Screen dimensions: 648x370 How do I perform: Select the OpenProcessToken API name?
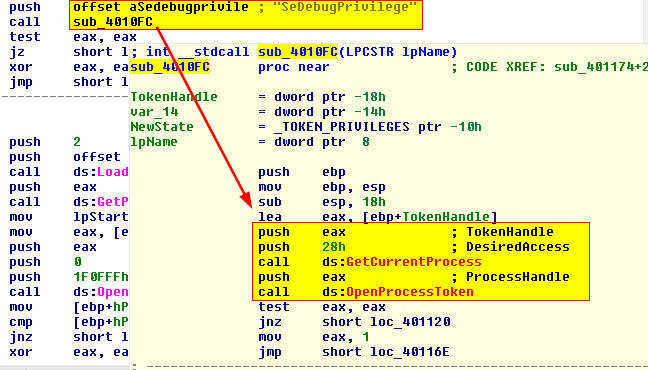(x=410, y=292)
